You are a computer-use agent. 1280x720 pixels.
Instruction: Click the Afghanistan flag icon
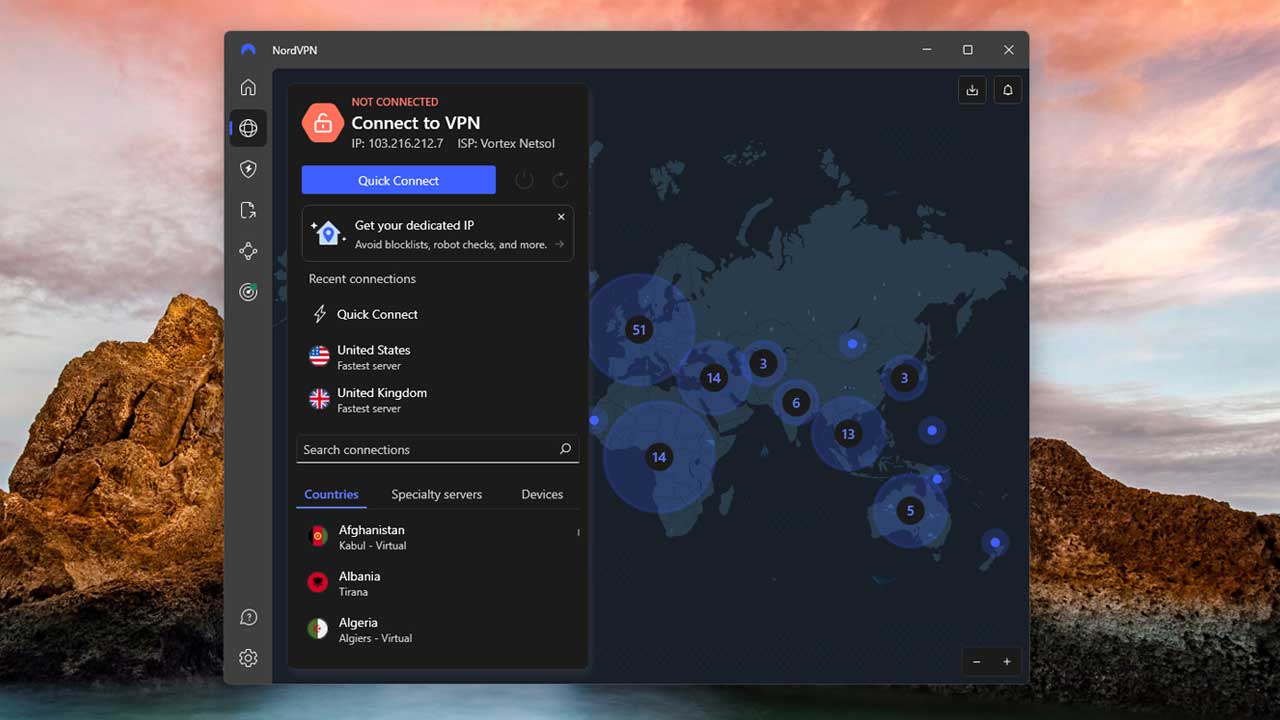click(318, 536)
